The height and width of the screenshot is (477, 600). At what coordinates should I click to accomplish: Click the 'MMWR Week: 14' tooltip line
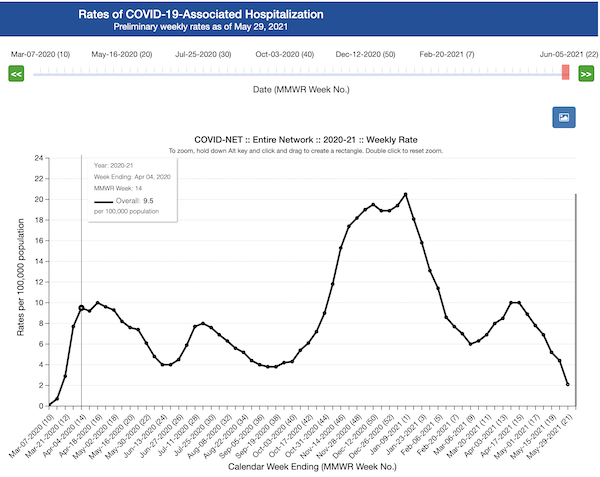(118, 188)
